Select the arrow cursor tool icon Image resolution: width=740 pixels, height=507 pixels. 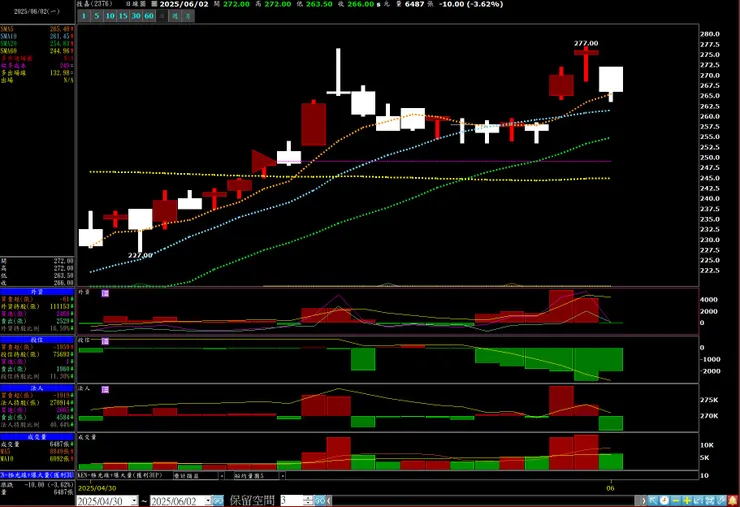pyautogui.click(x=653, y=500)
